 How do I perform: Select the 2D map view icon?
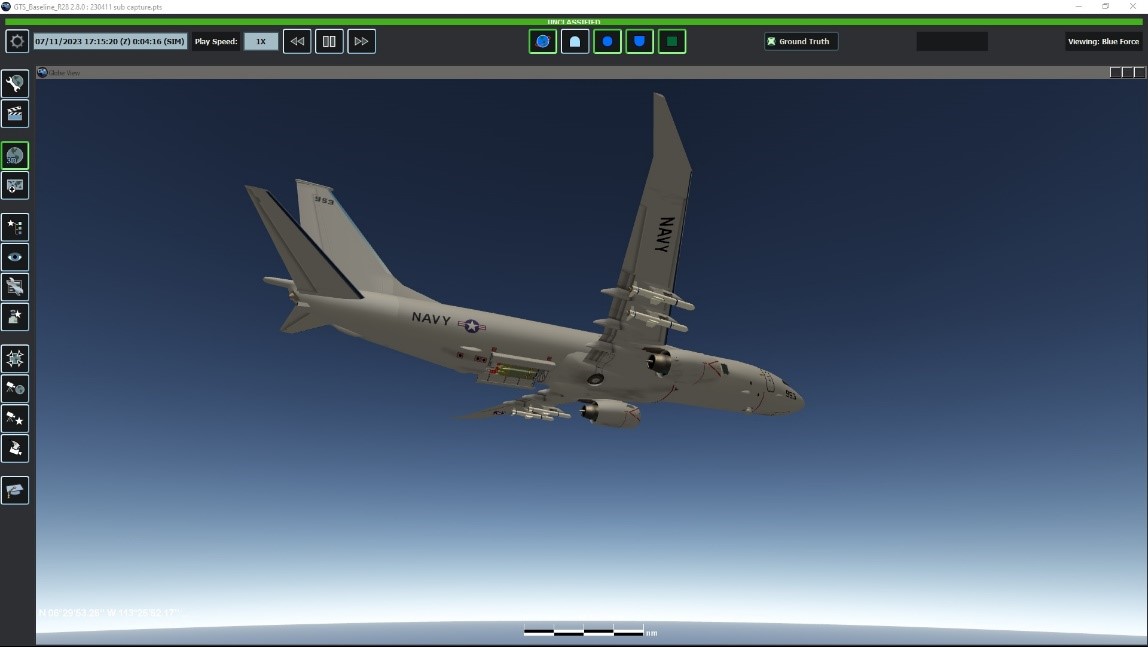(15, 185)
